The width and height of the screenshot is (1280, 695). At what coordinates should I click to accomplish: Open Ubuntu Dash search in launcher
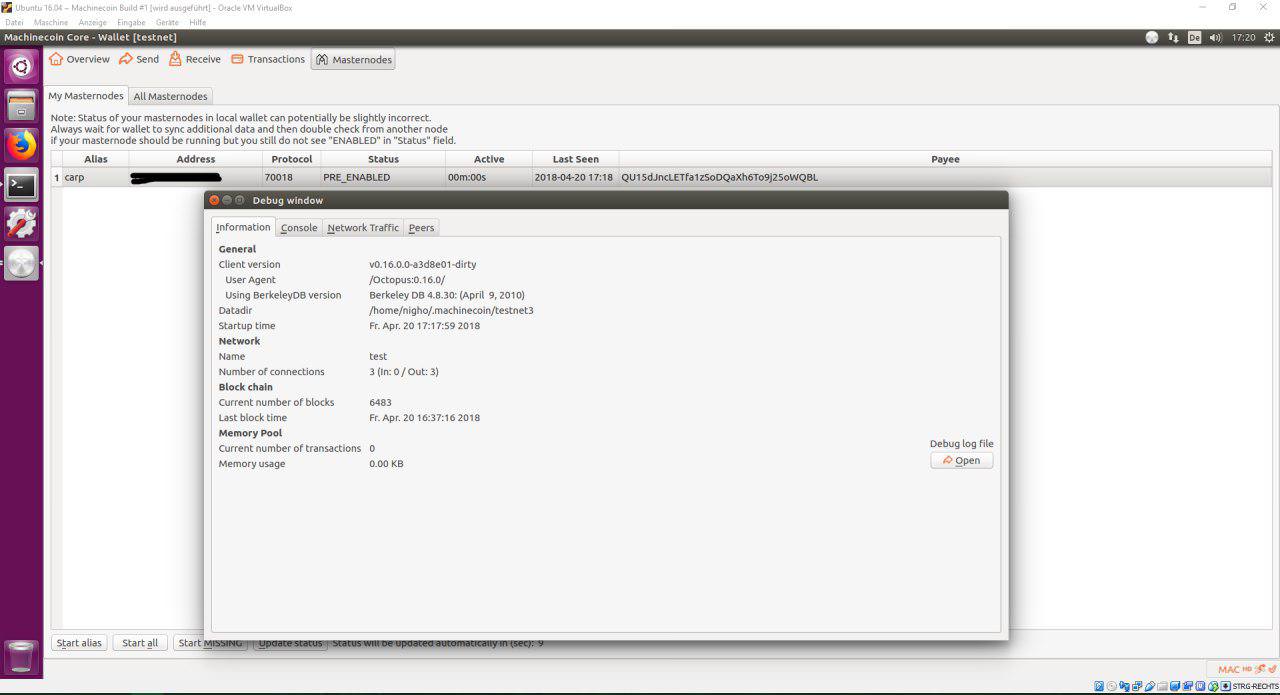pyautogui.click(x=22, y=67)
